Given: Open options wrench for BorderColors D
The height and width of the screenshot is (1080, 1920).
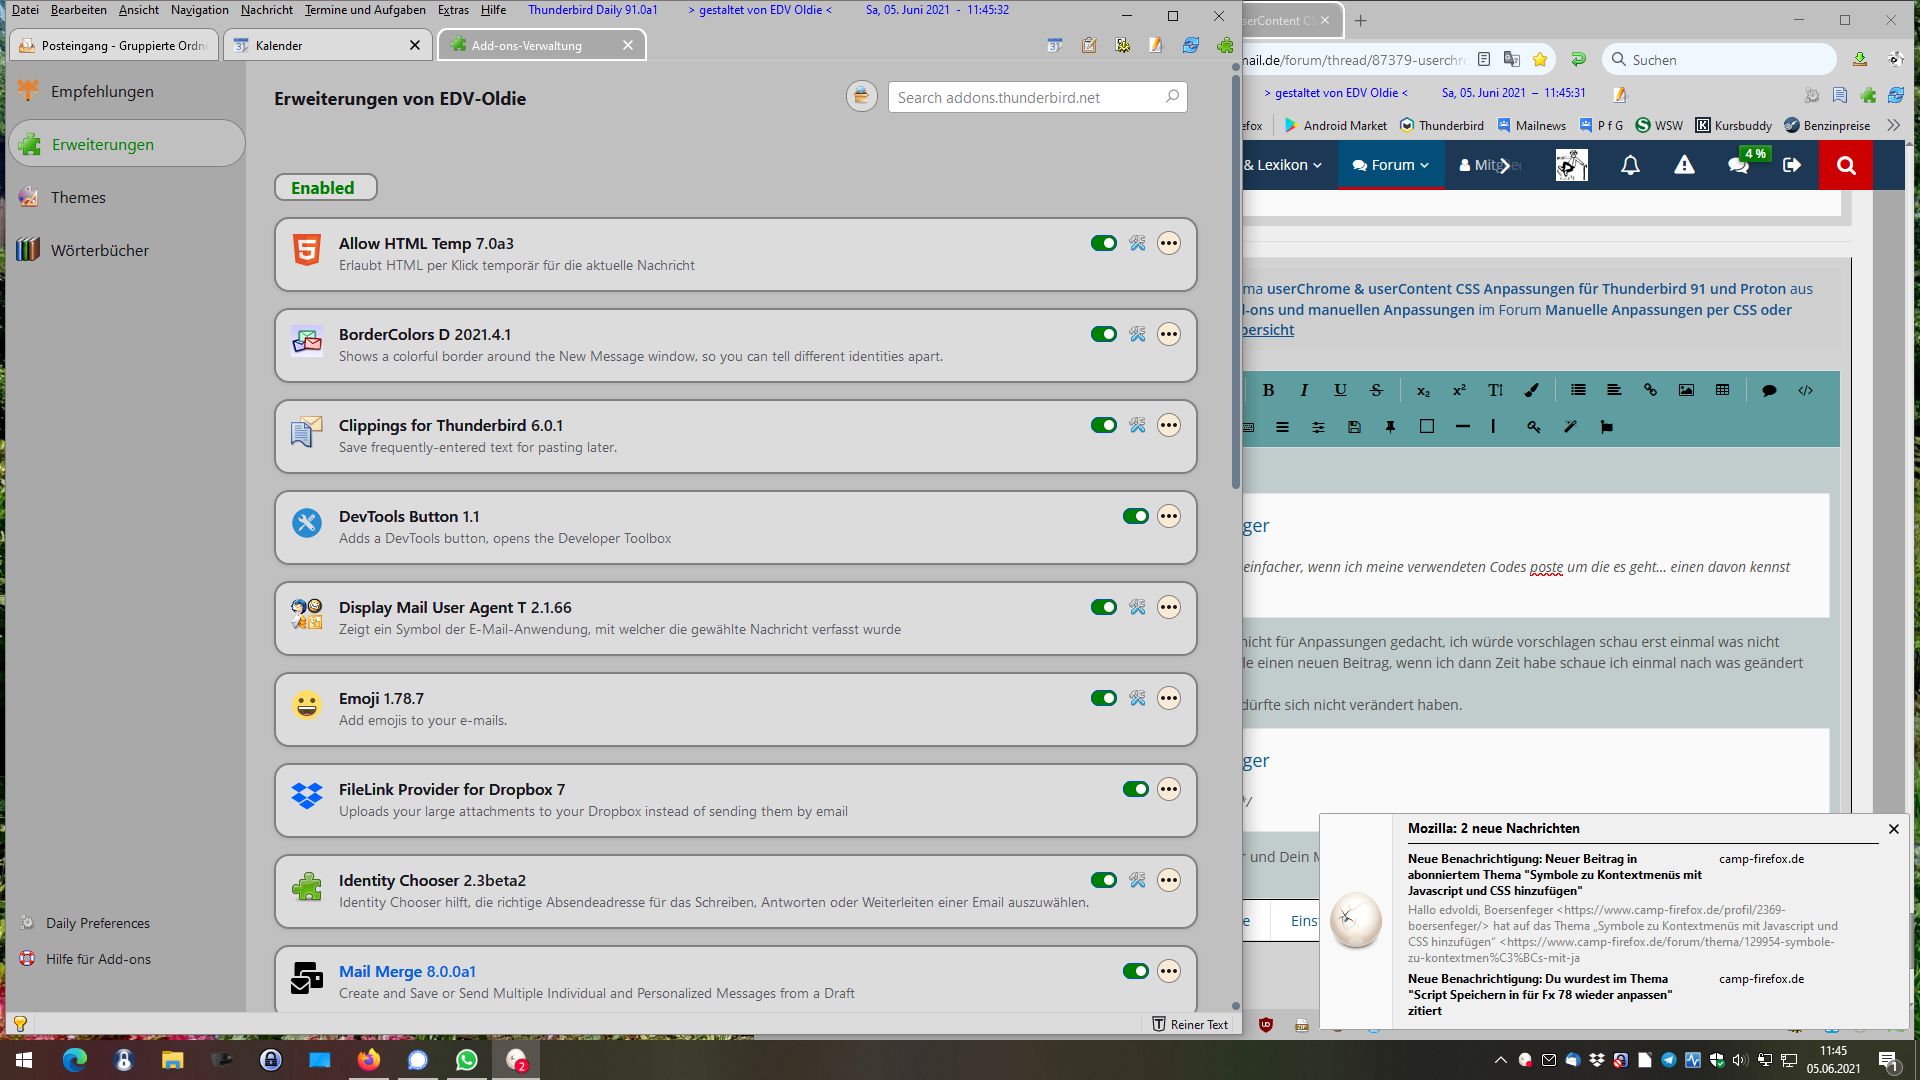Looking at the screenshot, I should [x=1137, y=334].
